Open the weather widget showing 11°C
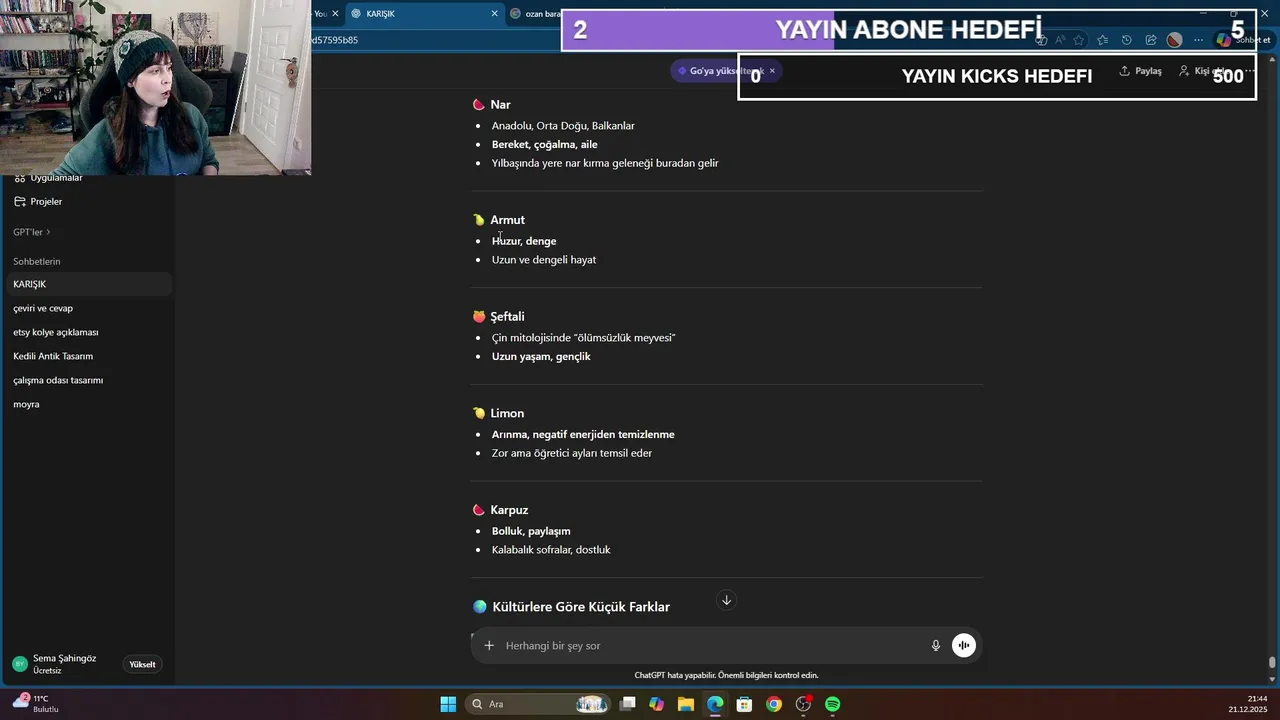The width and height of the screenshot is (1280, 720). tap(36, 703)
